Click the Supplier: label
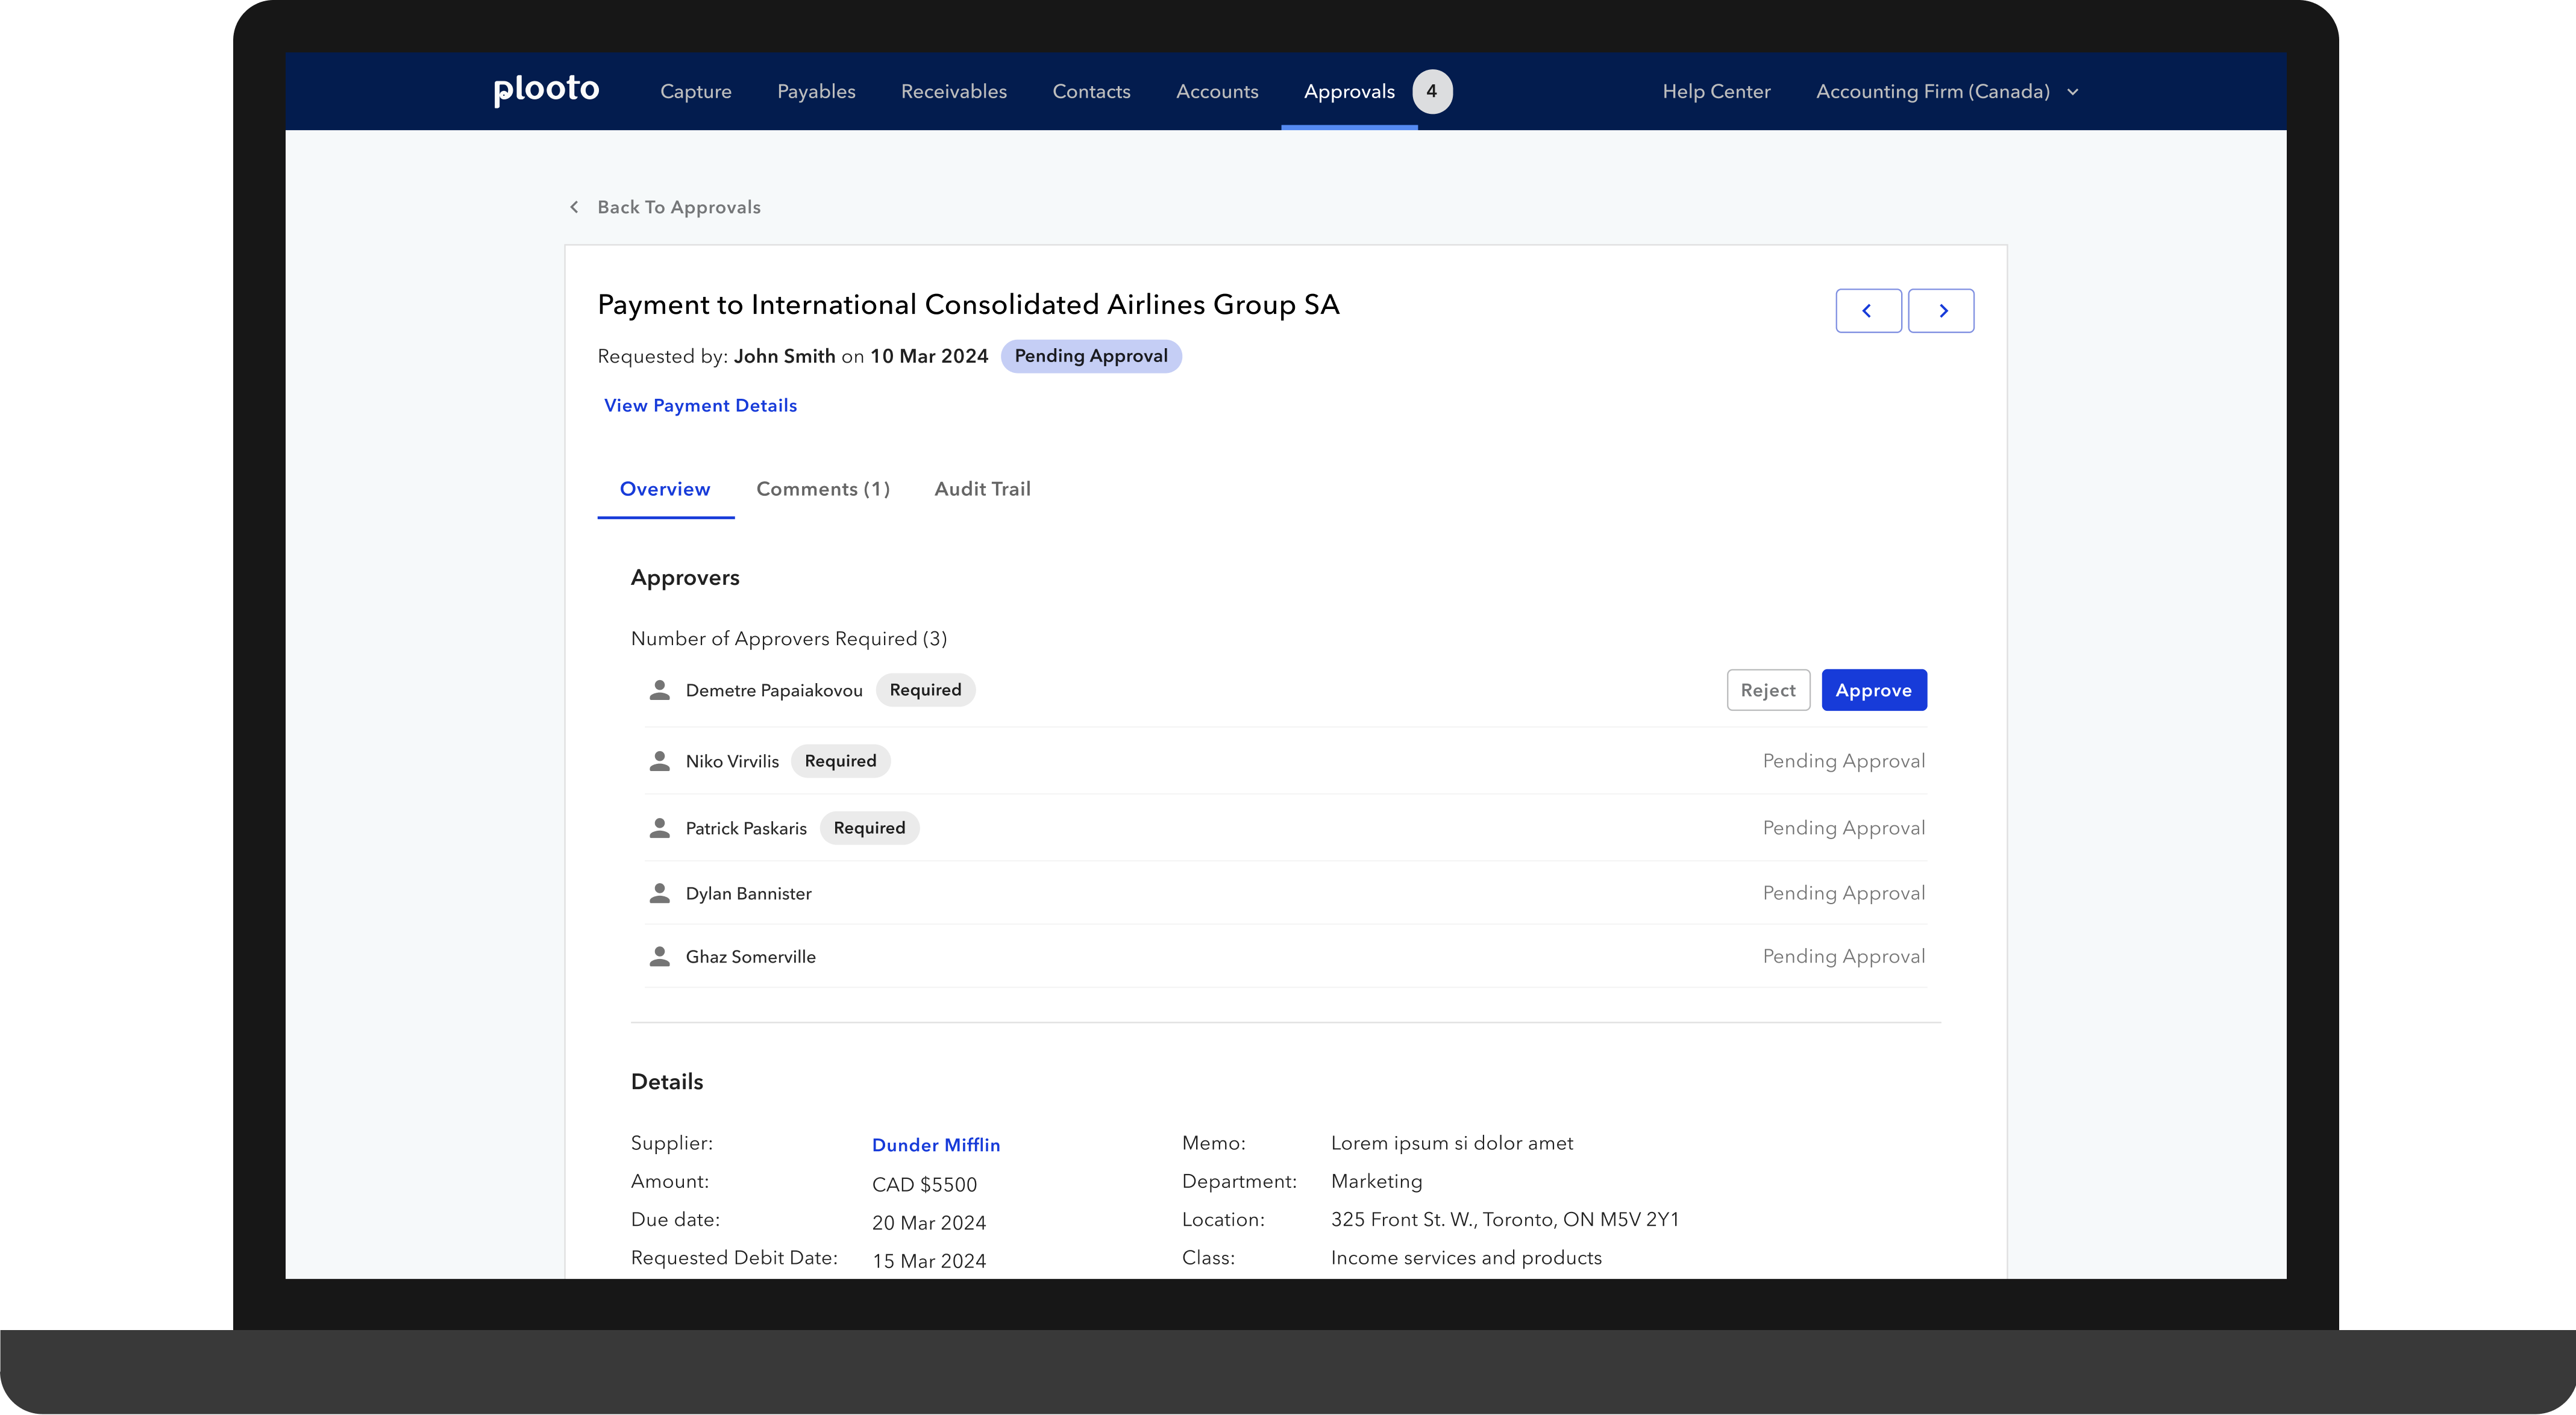 [x=672, y=1143]
